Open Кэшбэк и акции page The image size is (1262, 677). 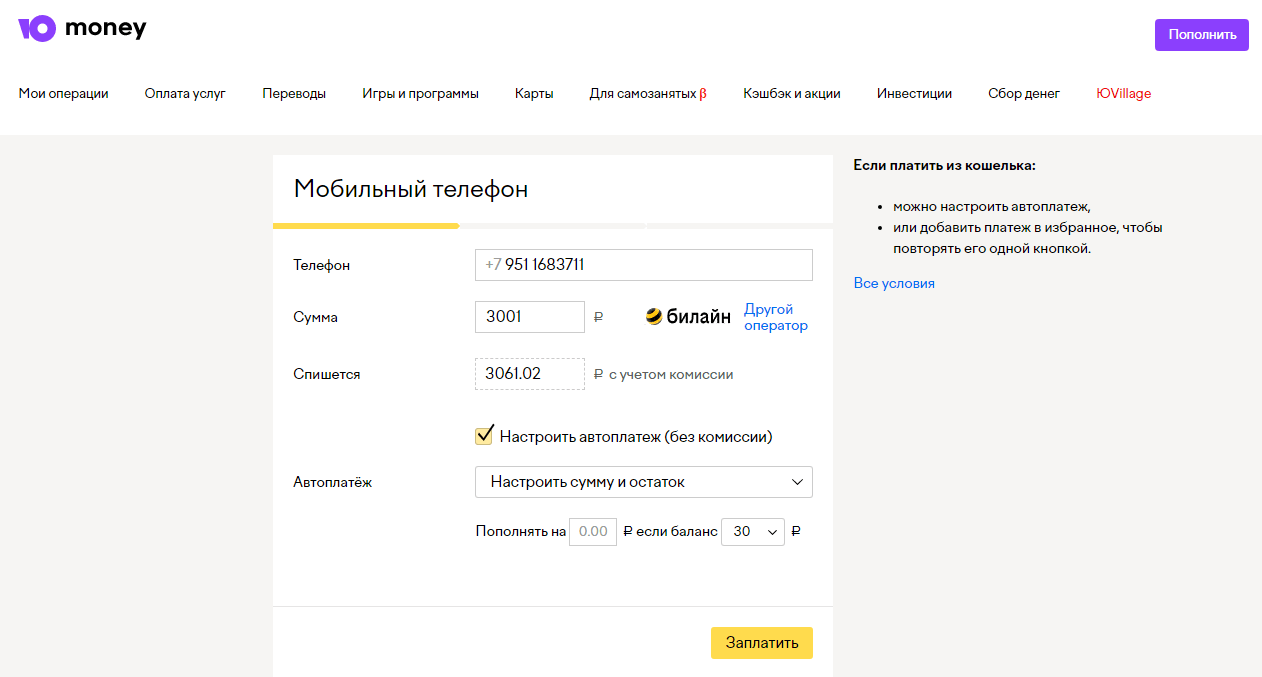[x=791, y=94]
